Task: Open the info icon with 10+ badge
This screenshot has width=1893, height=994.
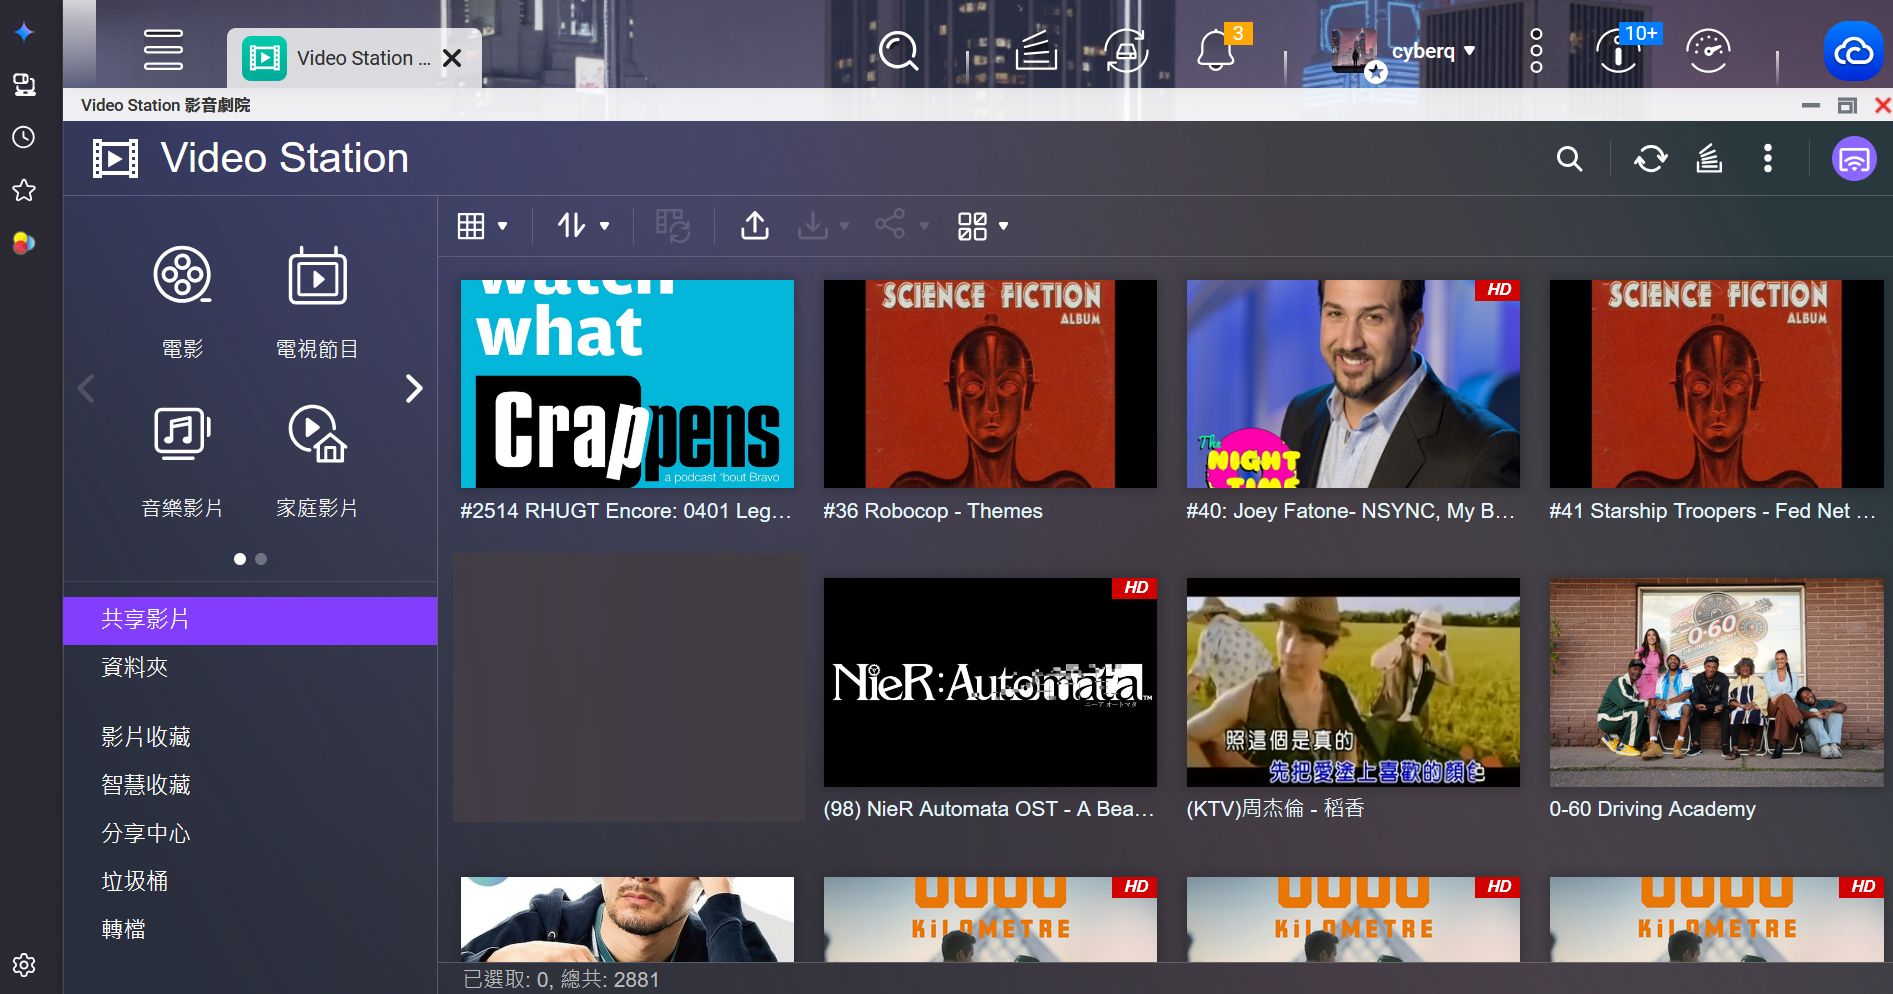Action: coord(1618,51)
